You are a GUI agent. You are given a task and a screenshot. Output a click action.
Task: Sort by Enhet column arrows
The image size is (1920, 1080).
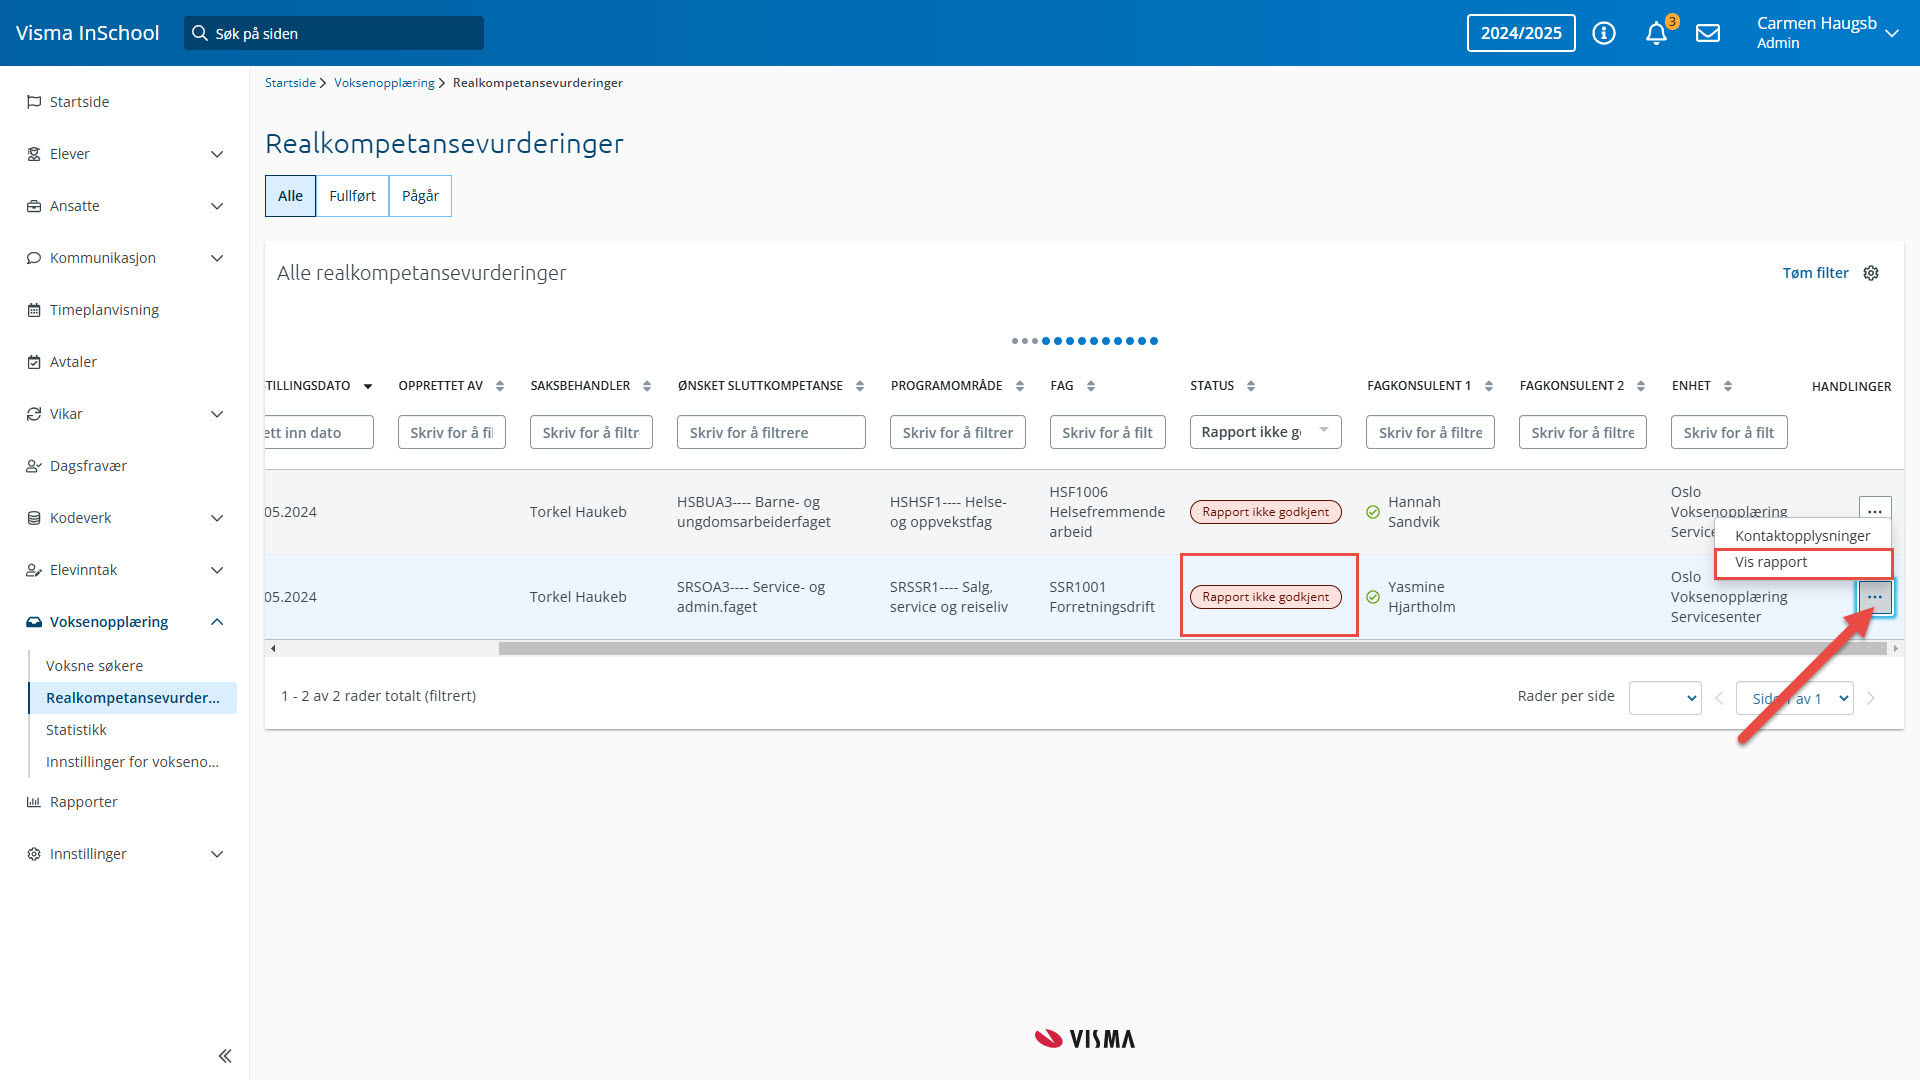point(1728,386)
